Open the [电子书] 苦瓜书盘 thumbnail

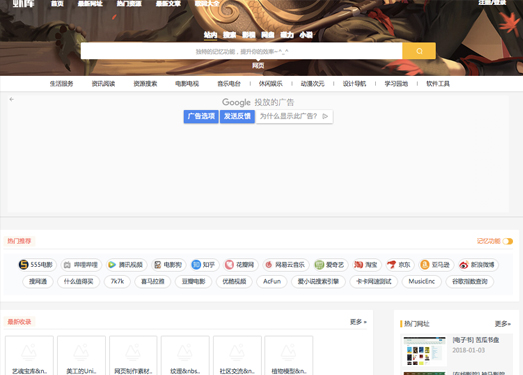click(425, 351)
